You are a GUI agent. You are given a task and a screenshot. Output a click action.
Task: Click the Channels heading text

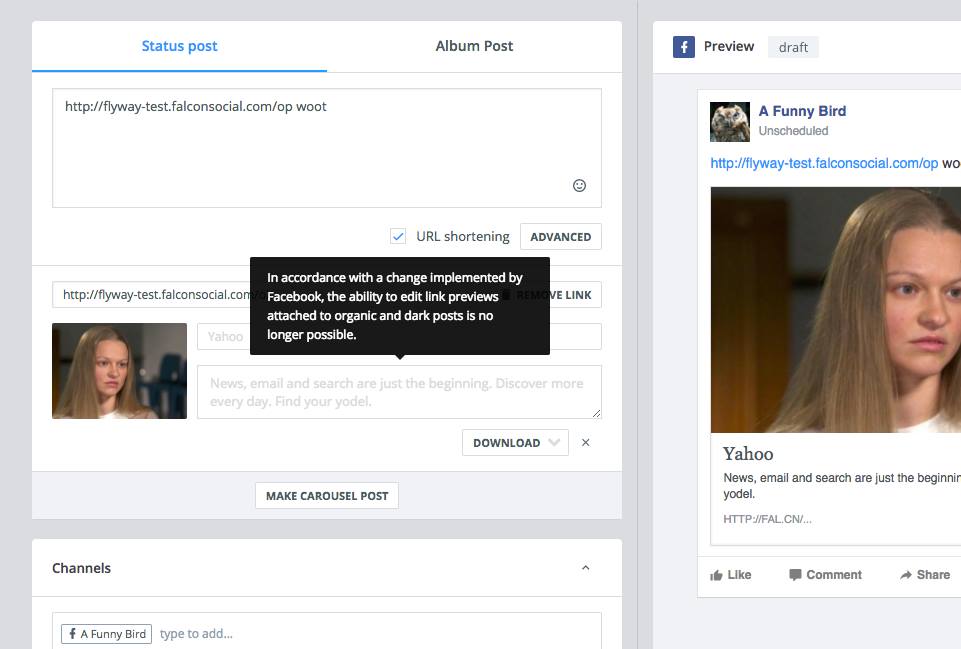tap(82, 568)
